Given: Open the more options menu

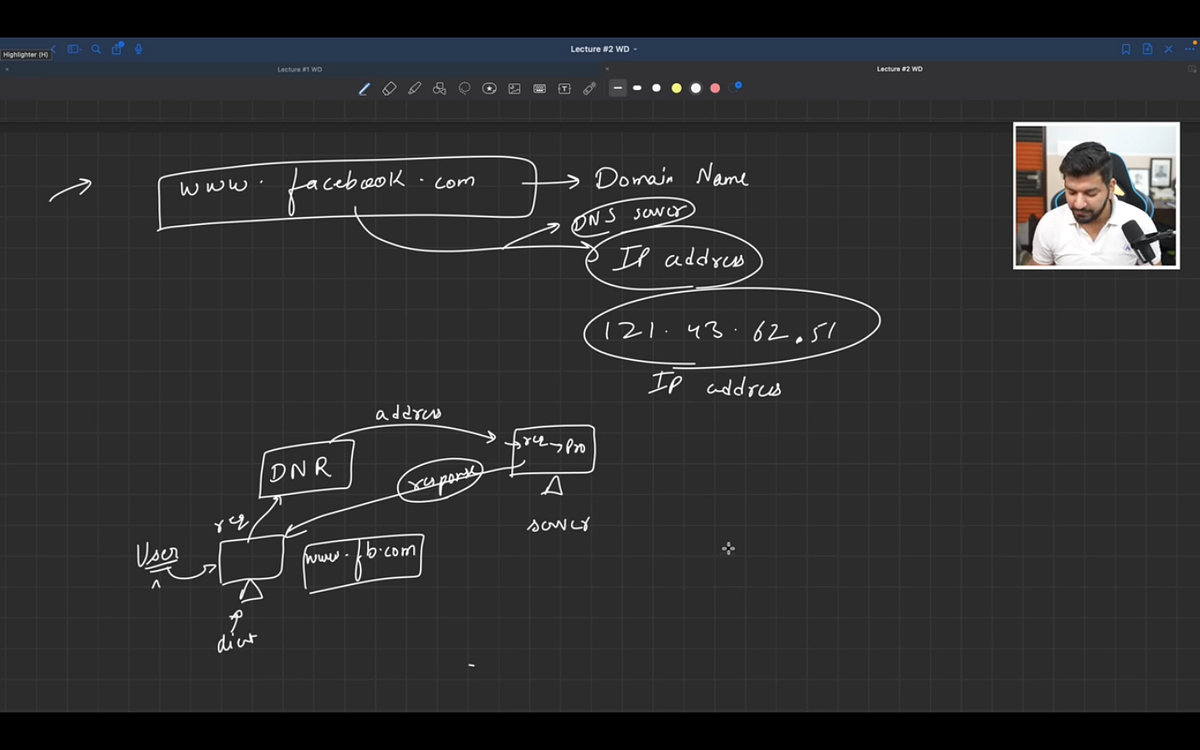Looking at the screenshot, I should (x=1190, y=48).
